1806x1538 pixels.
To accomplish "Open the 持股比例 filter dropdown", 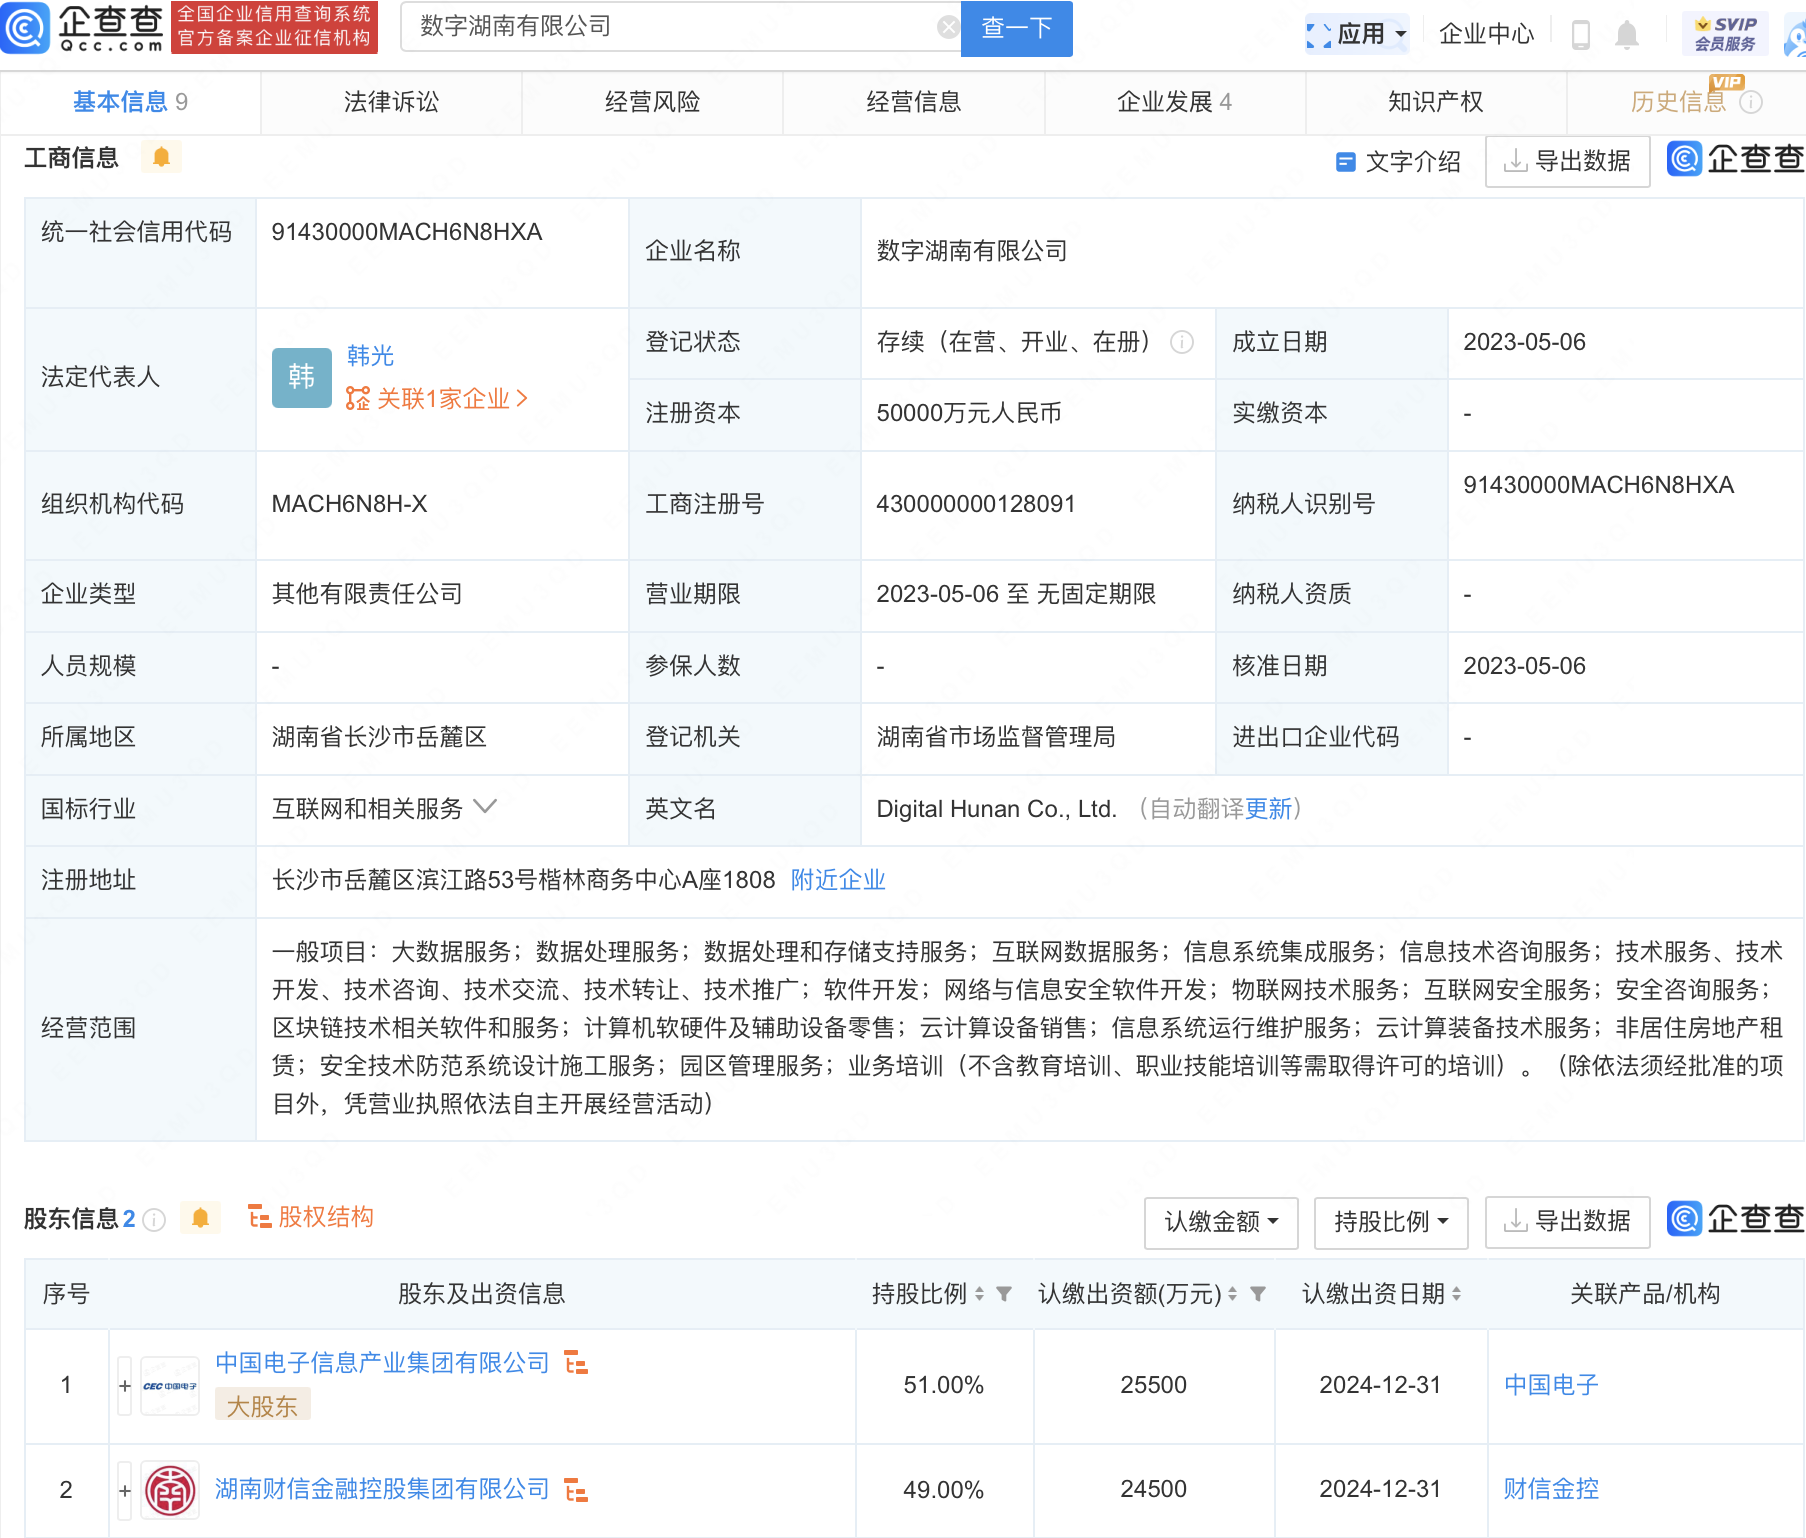I will 1391,1222.
